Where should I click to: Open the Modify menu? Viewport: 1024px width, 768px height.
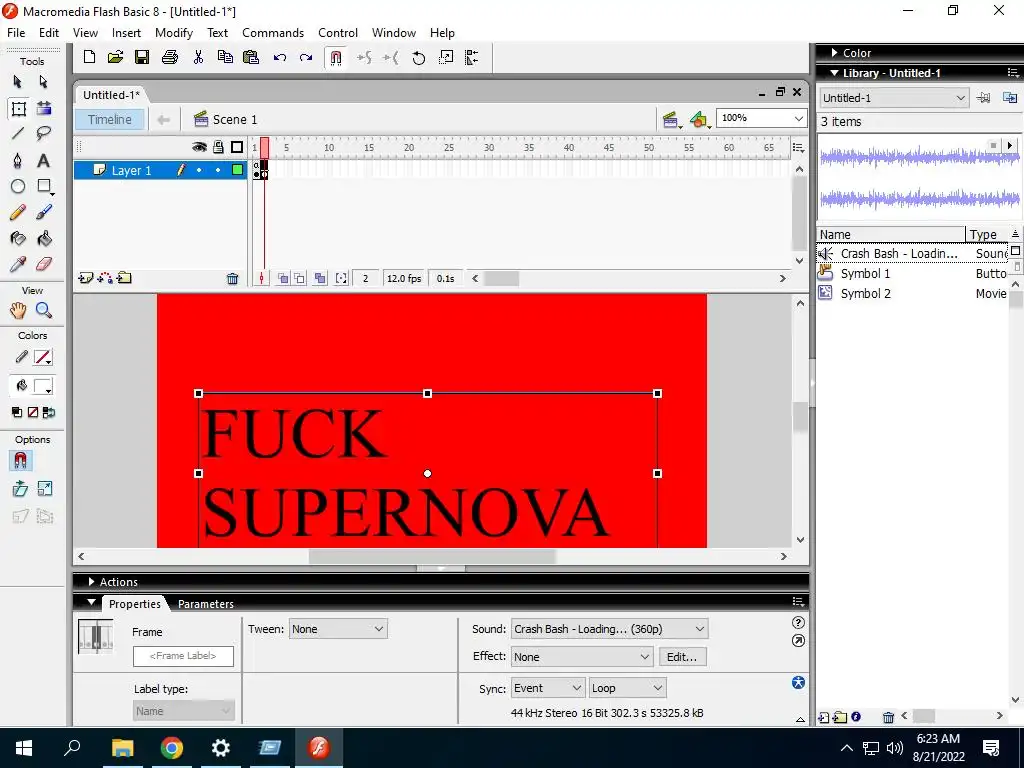174,33
